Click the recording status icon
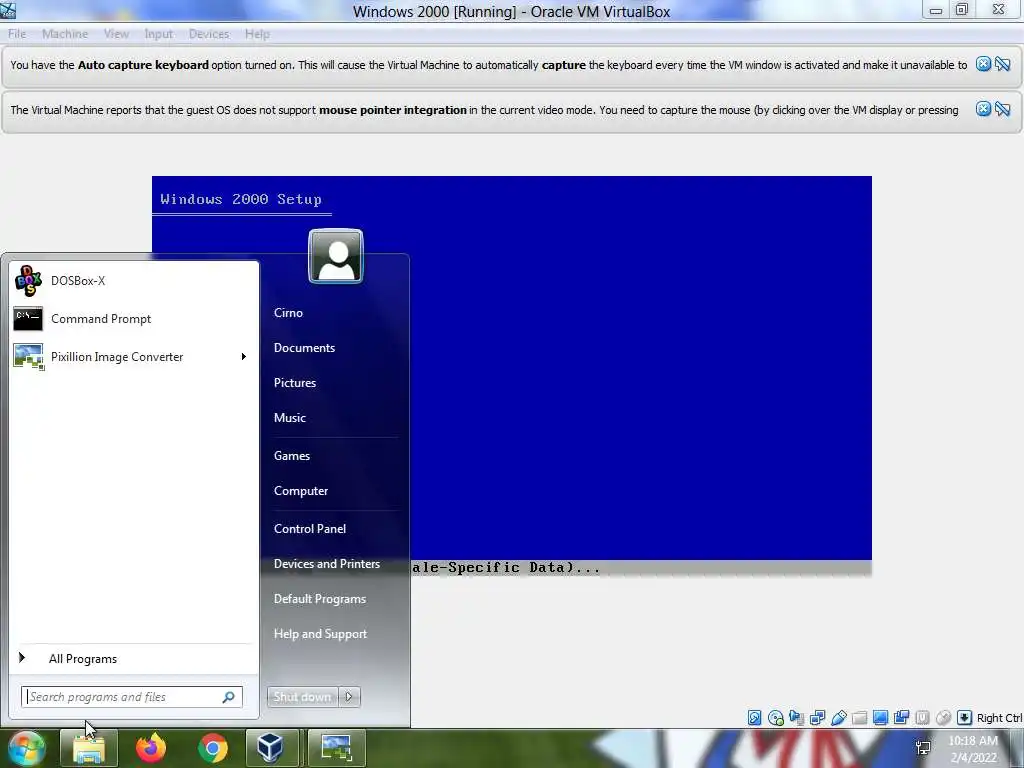This screenshot has width=1024, height=768. click(901, 718)
